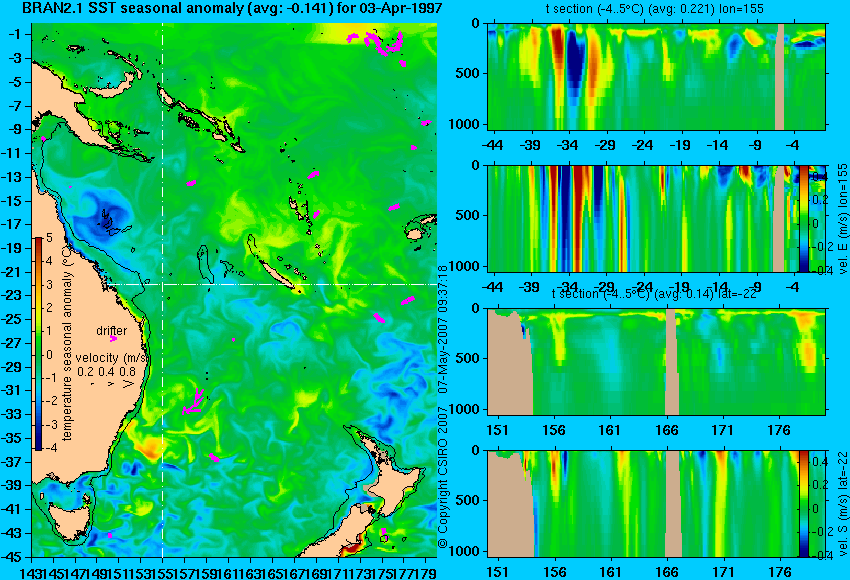Click the warm red anomaly off southeast Australia
The height and width of the screenshot is (580, 850).
pos(148,448)
